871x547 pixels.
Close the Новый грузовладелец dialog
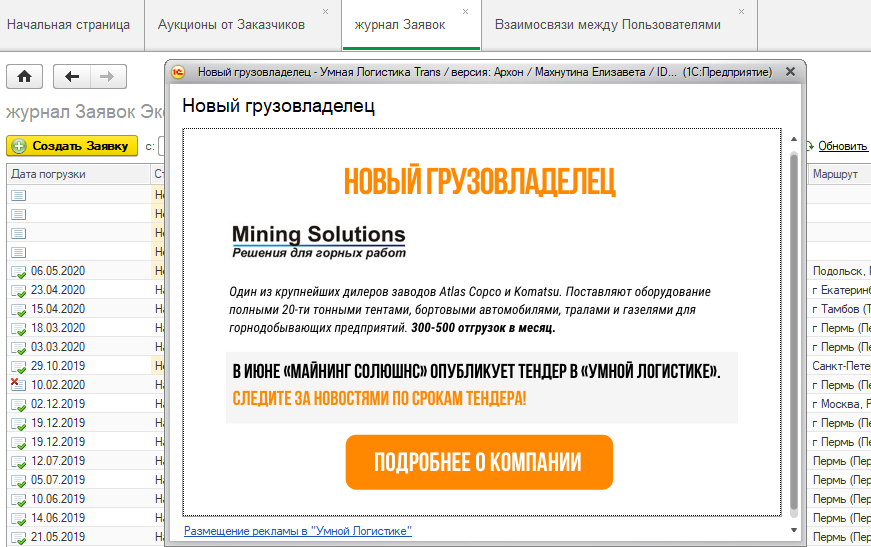[790, 72]
